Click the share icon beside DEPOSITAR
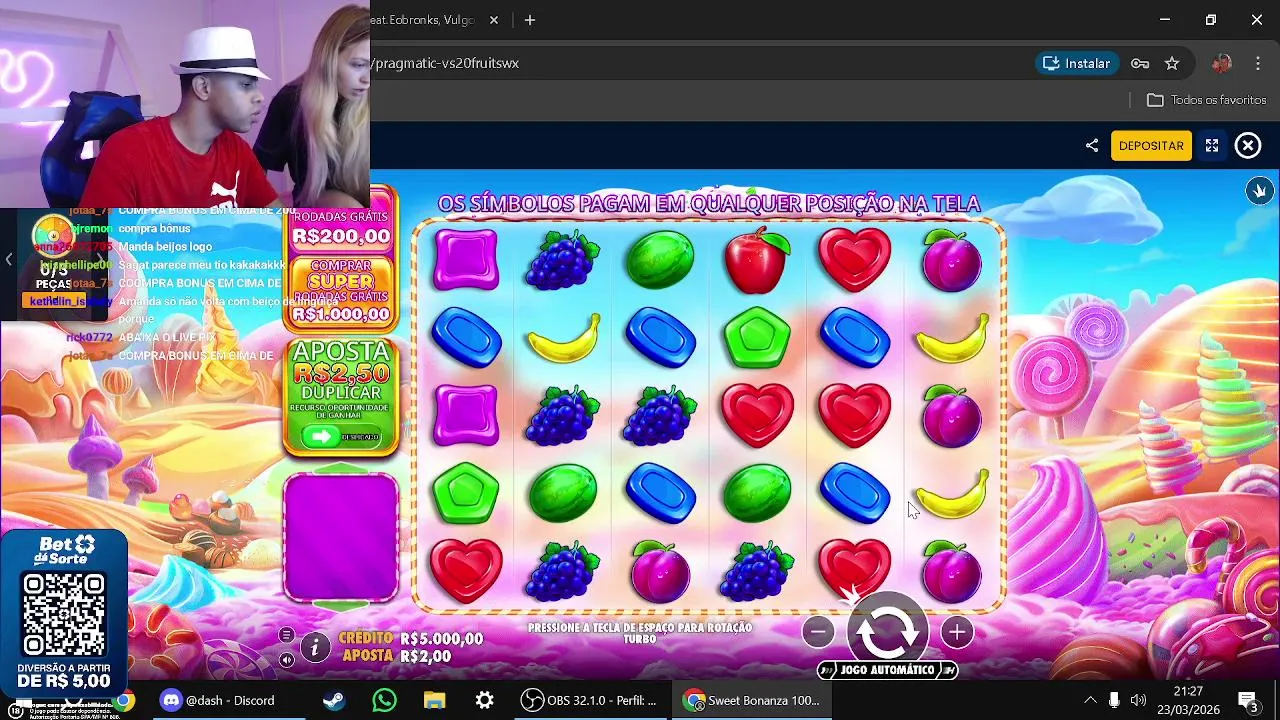 (x=1091, y=146)
